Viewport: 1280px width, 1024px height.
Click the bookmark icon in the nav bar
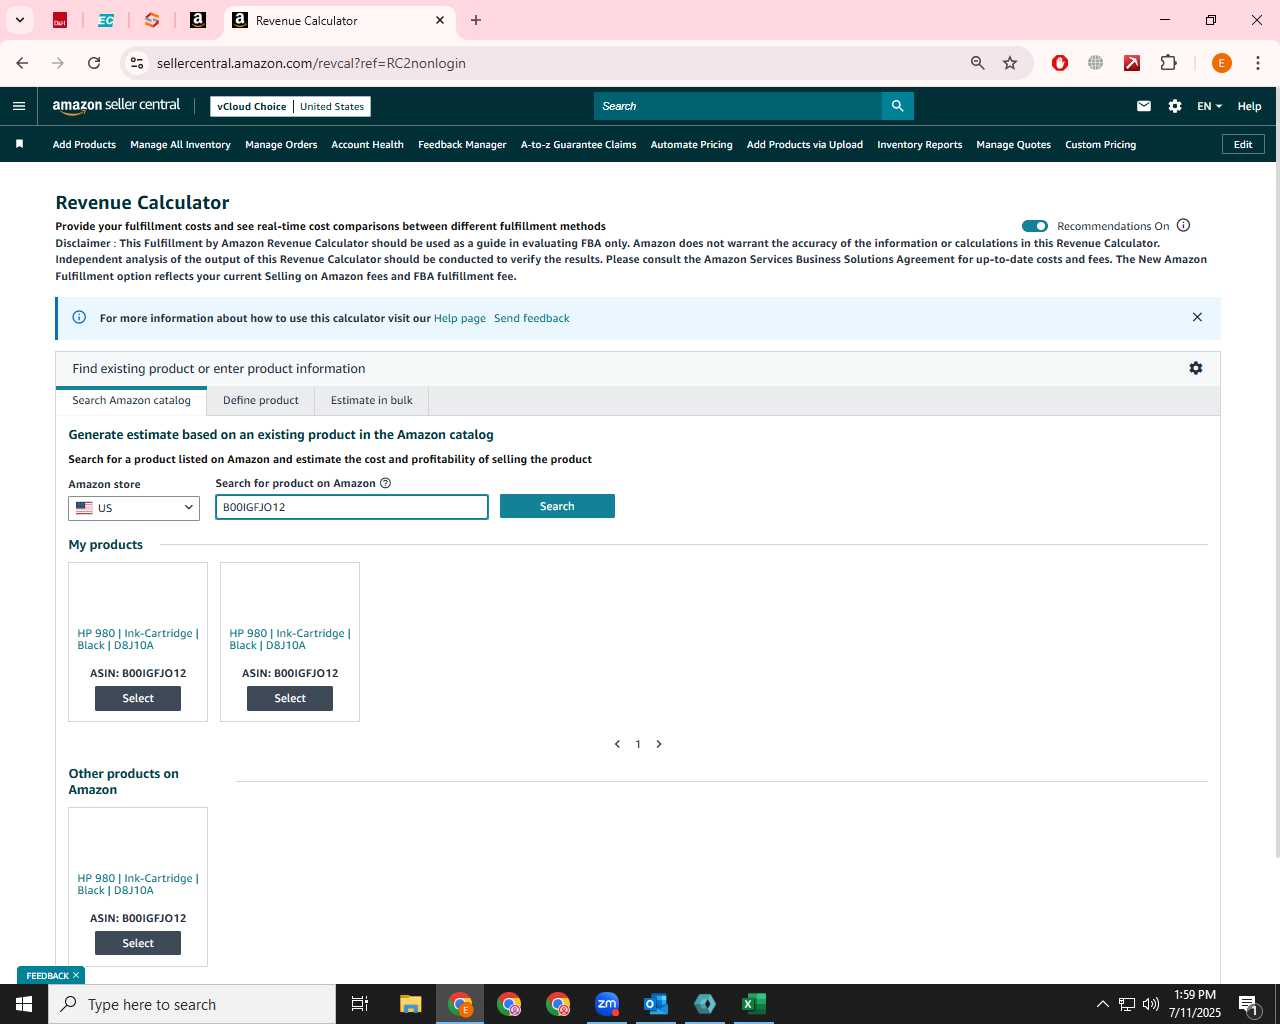(x=19, y=144)
